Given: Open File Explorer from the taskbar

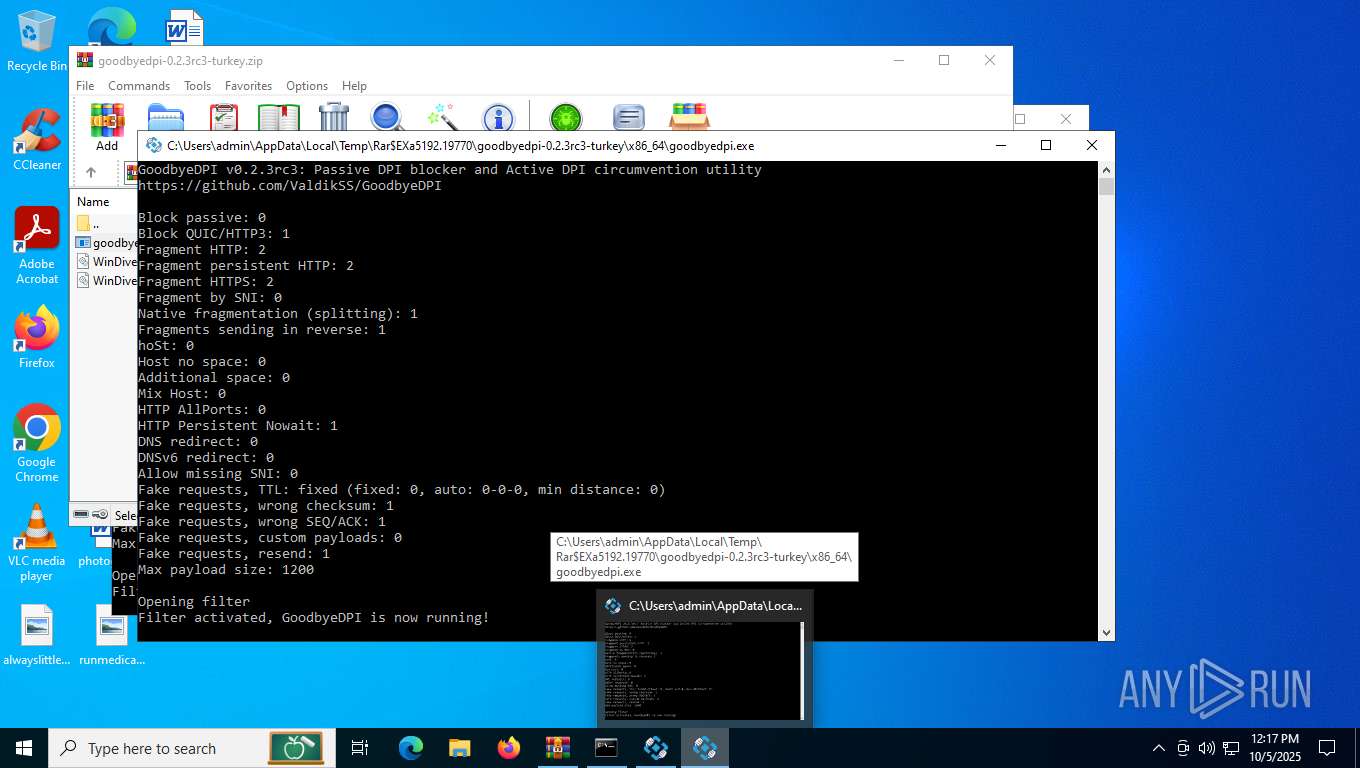Looking at the screenshot, I should point(460,748).
